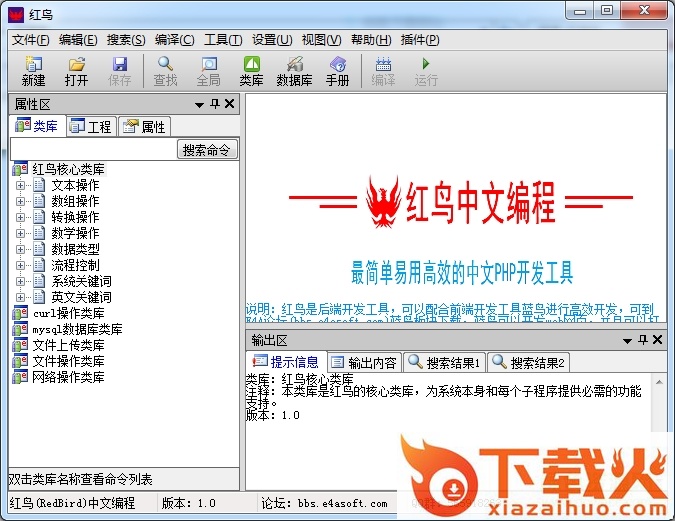Select the 提示信息 tab
Screen dimensions: 675x521
[286, 362]
